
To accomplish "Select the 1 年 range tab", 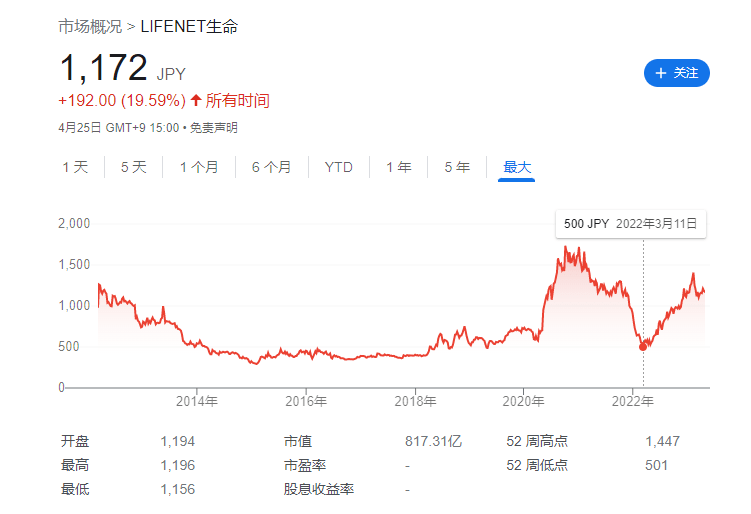I will [398, 167].
